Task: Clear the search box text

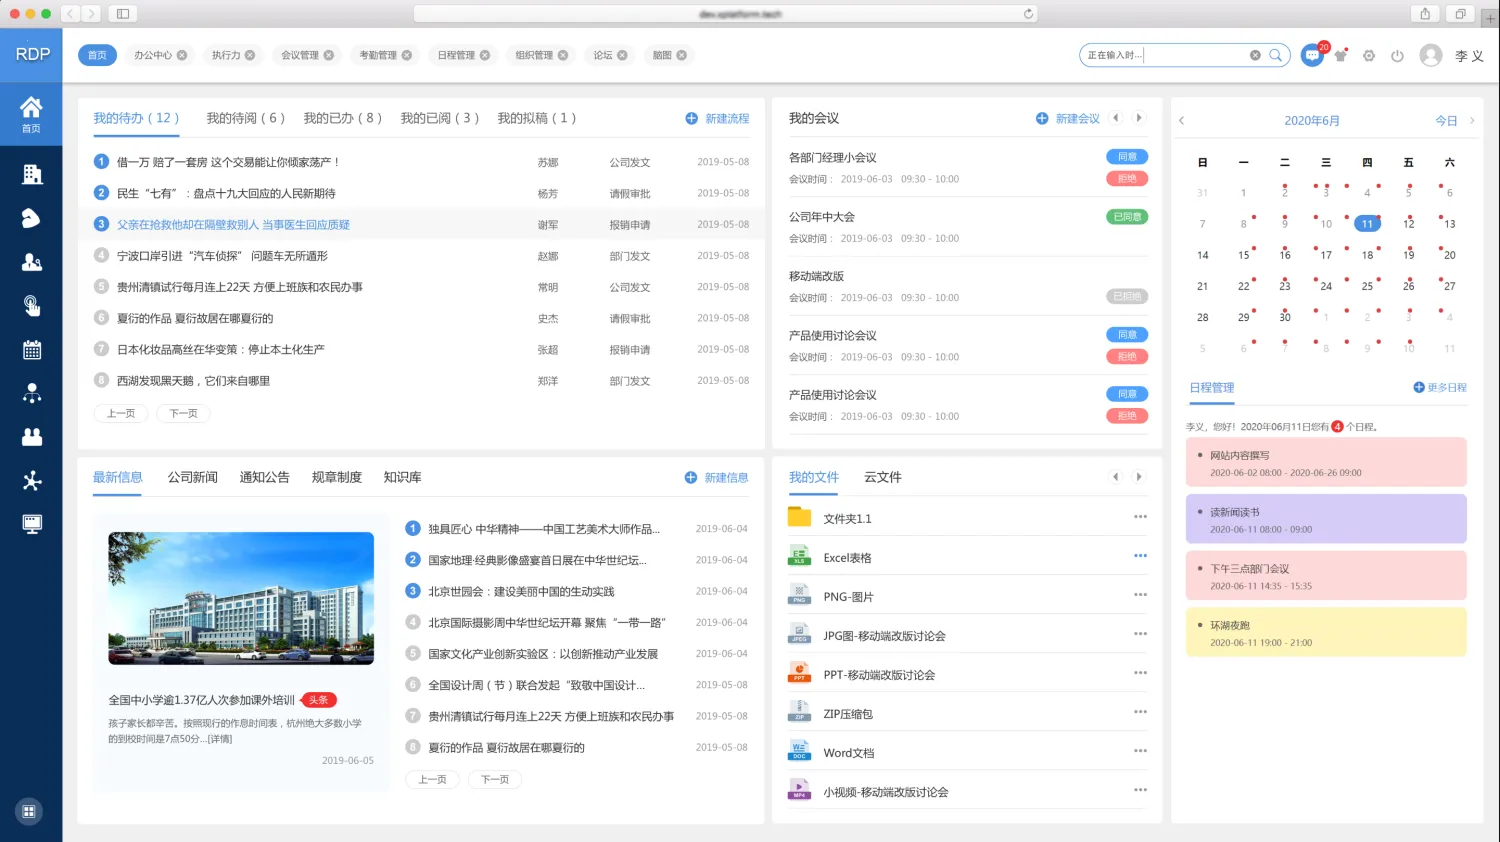Action: click(x=1255, y=55)
